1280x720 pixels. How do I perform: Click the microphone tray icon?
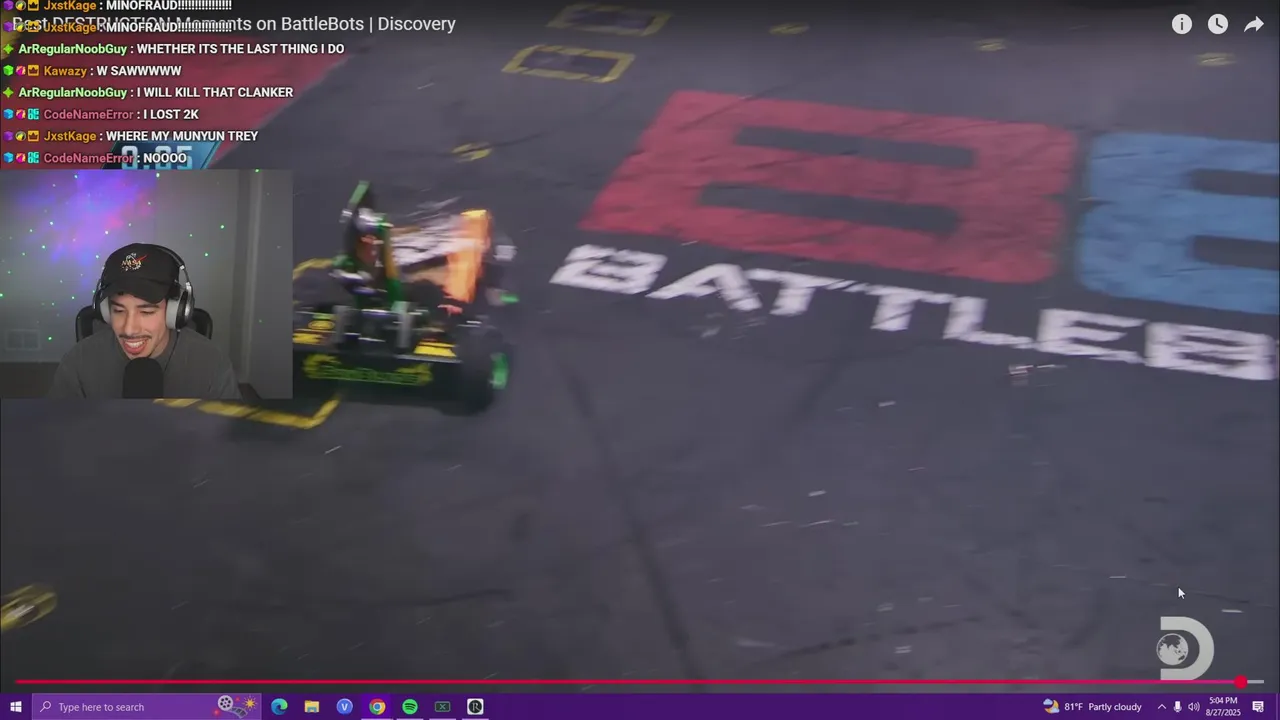[1177, 707]
